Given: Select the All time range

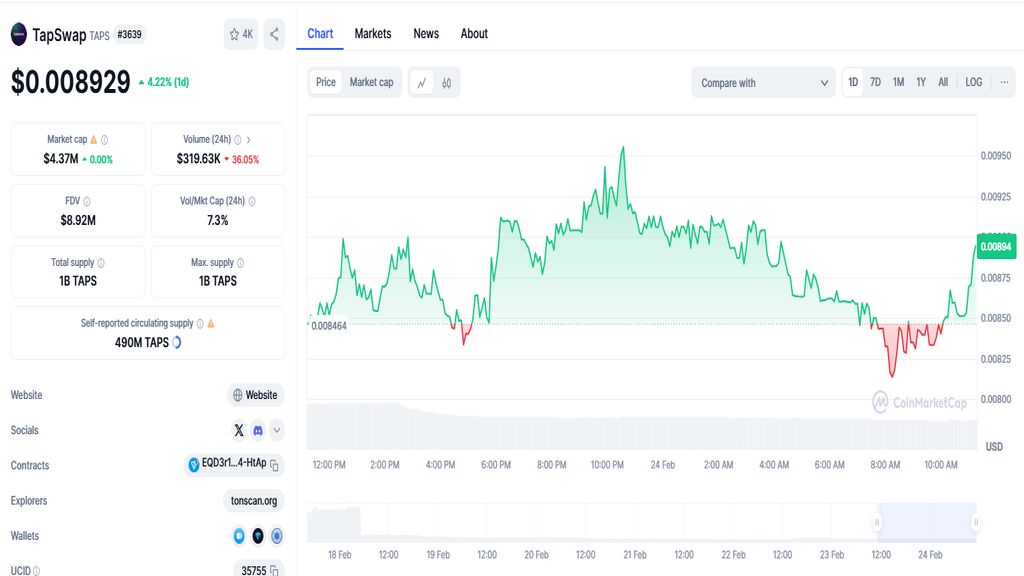Looking at the screenshot, I should coord(943,82).
